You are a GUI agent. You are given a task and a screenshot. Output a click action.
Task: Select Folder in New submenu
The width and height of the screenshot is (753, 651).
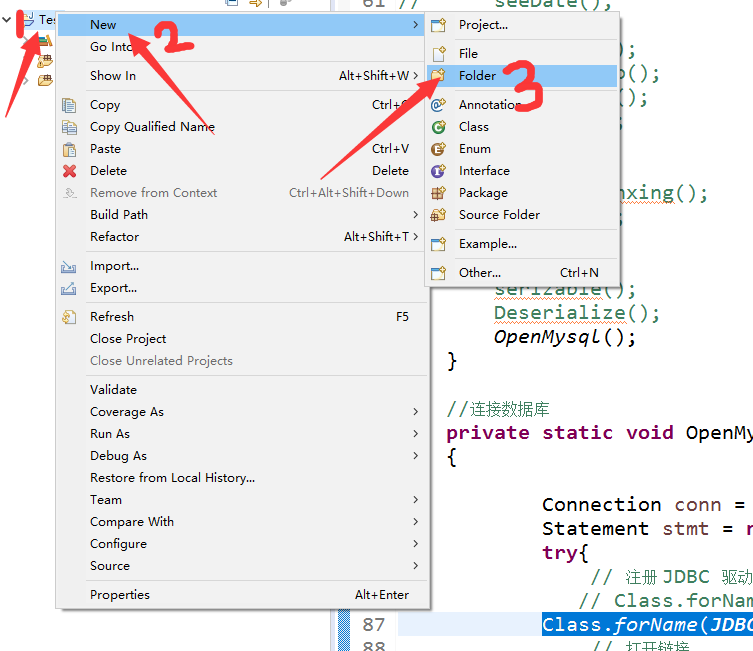coord(522,76)
